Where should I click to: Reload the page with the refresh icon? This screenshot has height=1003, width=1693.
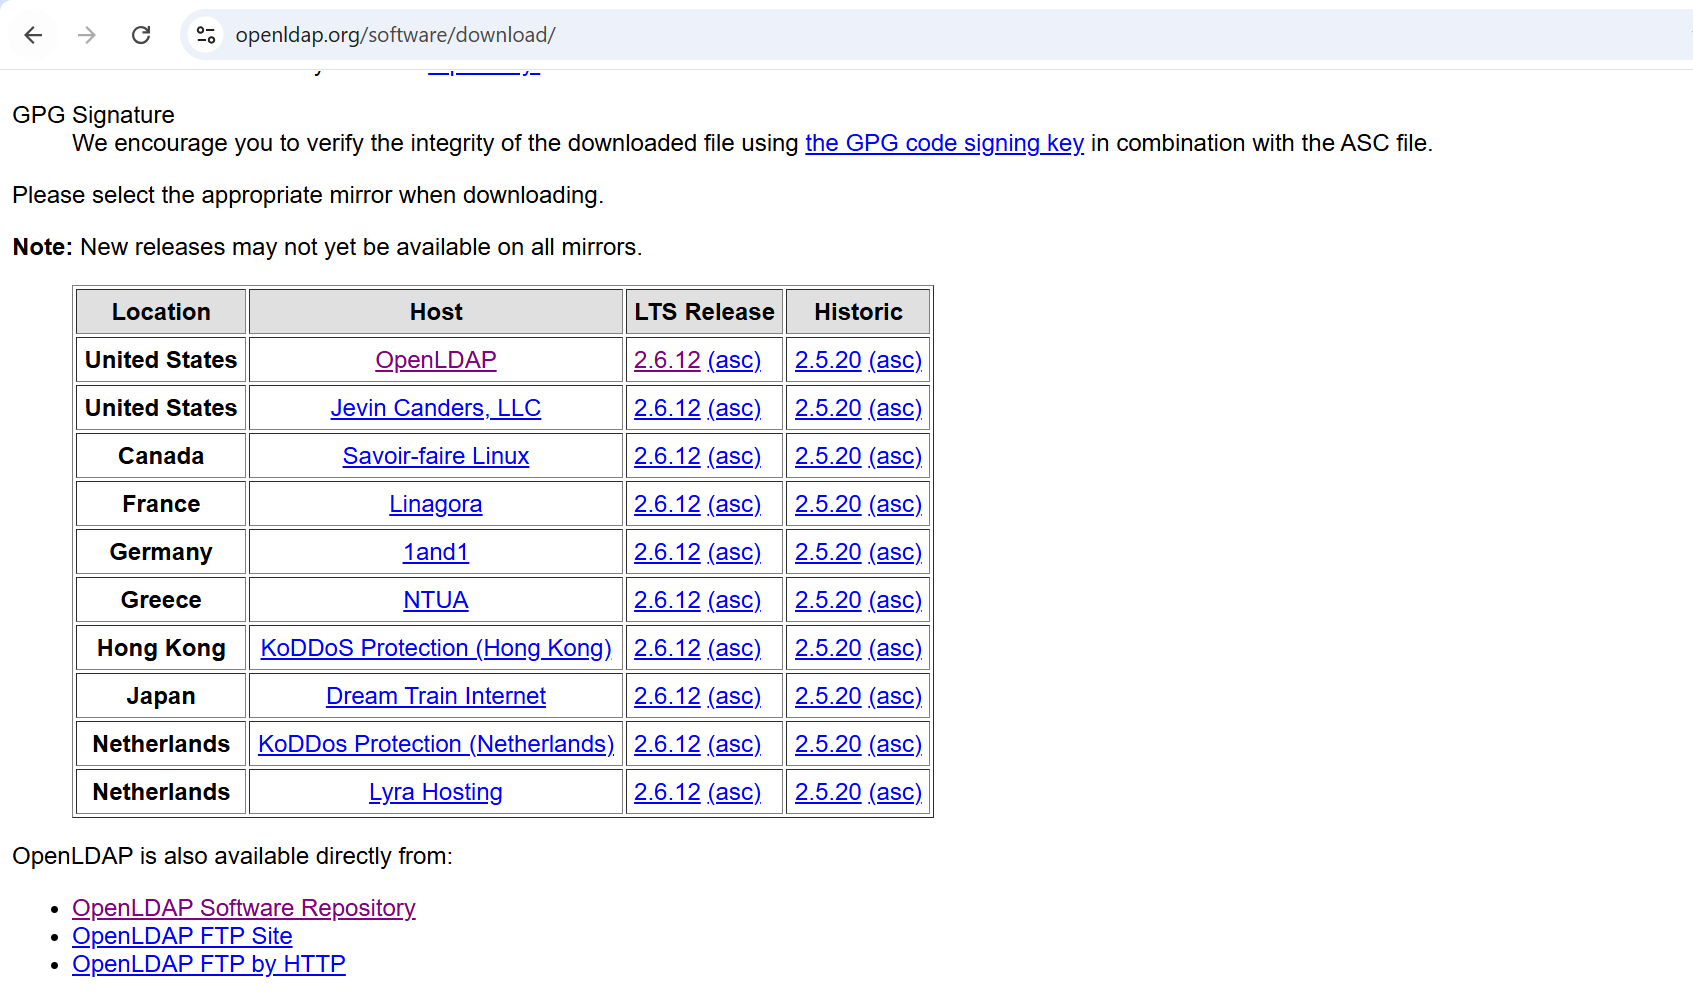(x=141, y=35)
